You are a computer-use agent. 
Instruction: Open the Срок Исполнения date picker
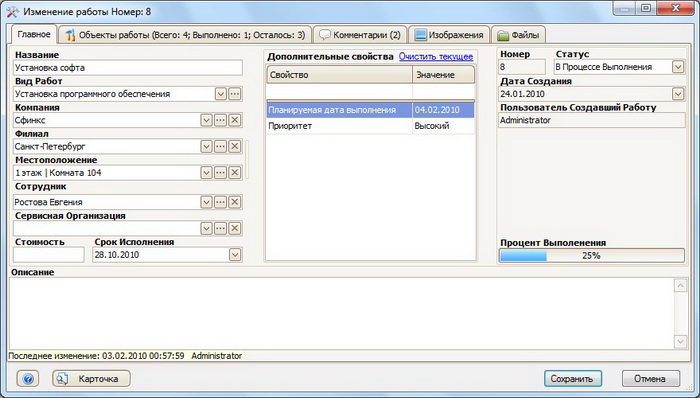(x=235, y=255)
